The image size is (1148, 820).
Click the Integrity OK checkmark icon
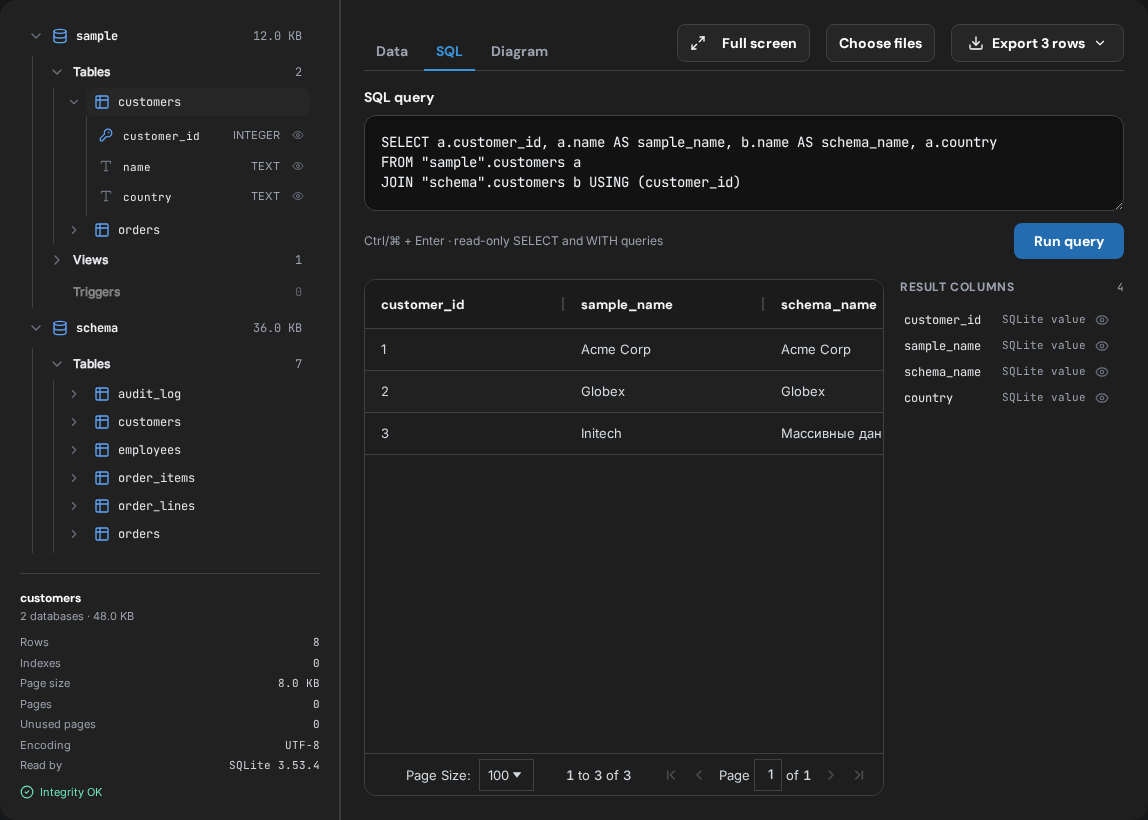point(27,792)
